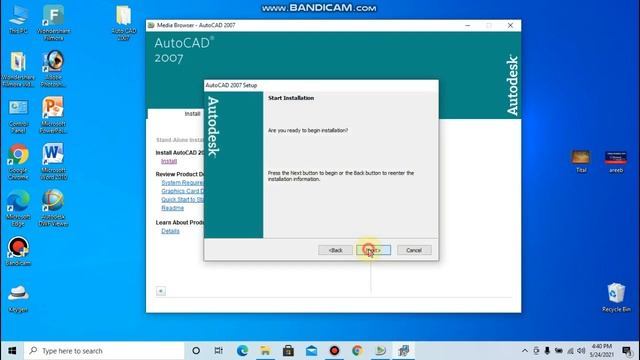Open Microsoft Edge desktop shortcut

tap(18, 208)
